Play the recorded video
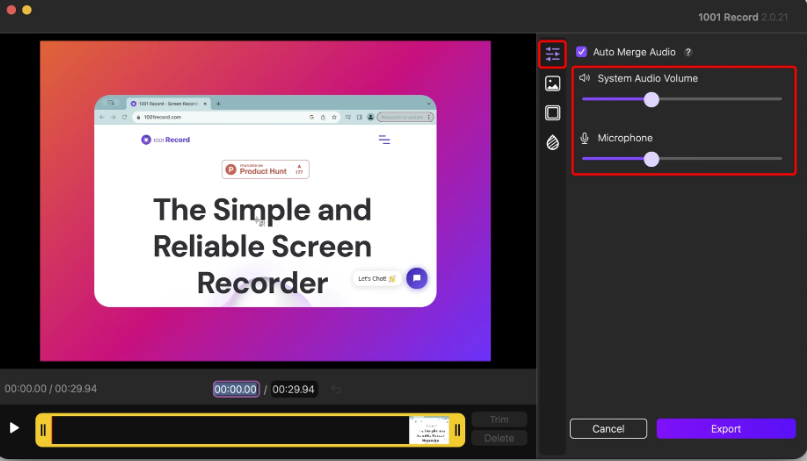 click(x=14, y=428)
